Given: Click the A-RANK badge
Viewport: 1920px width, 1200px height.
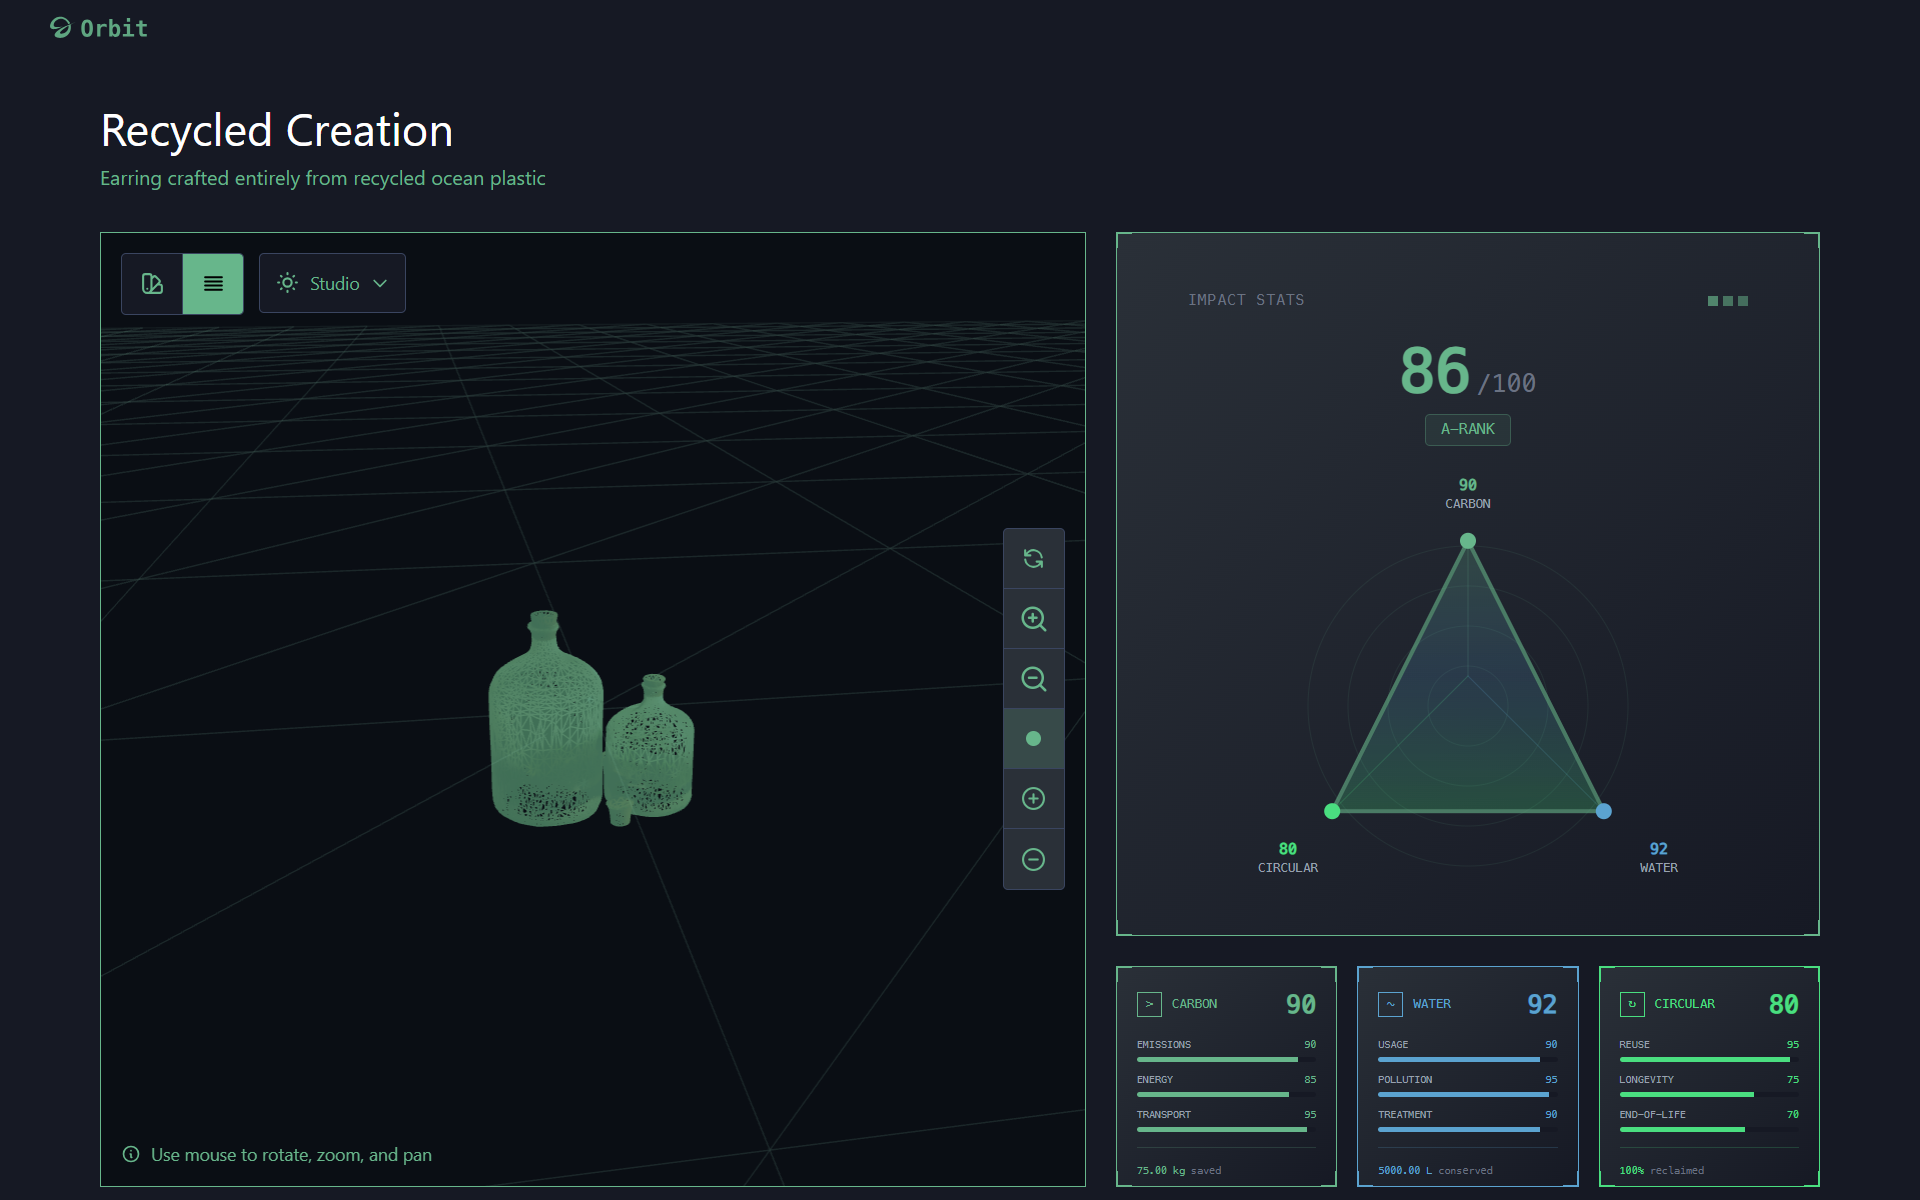Looking at the screenshot, I should [x=1467, y=429].
